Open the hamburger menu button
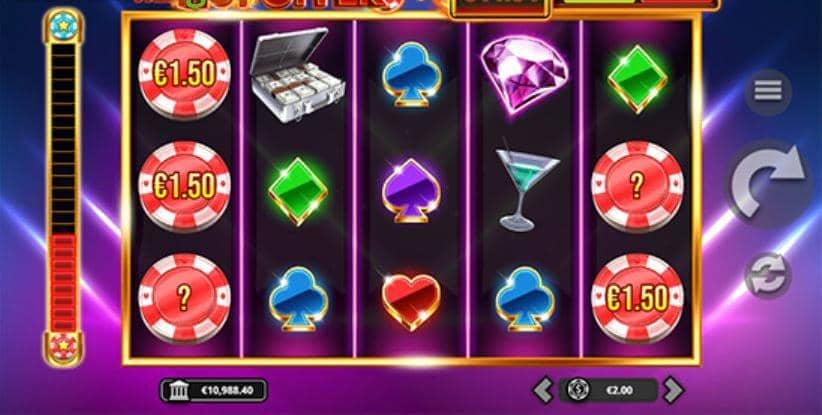The height and width of the screenshot is (415, 822). click(768, 91)
